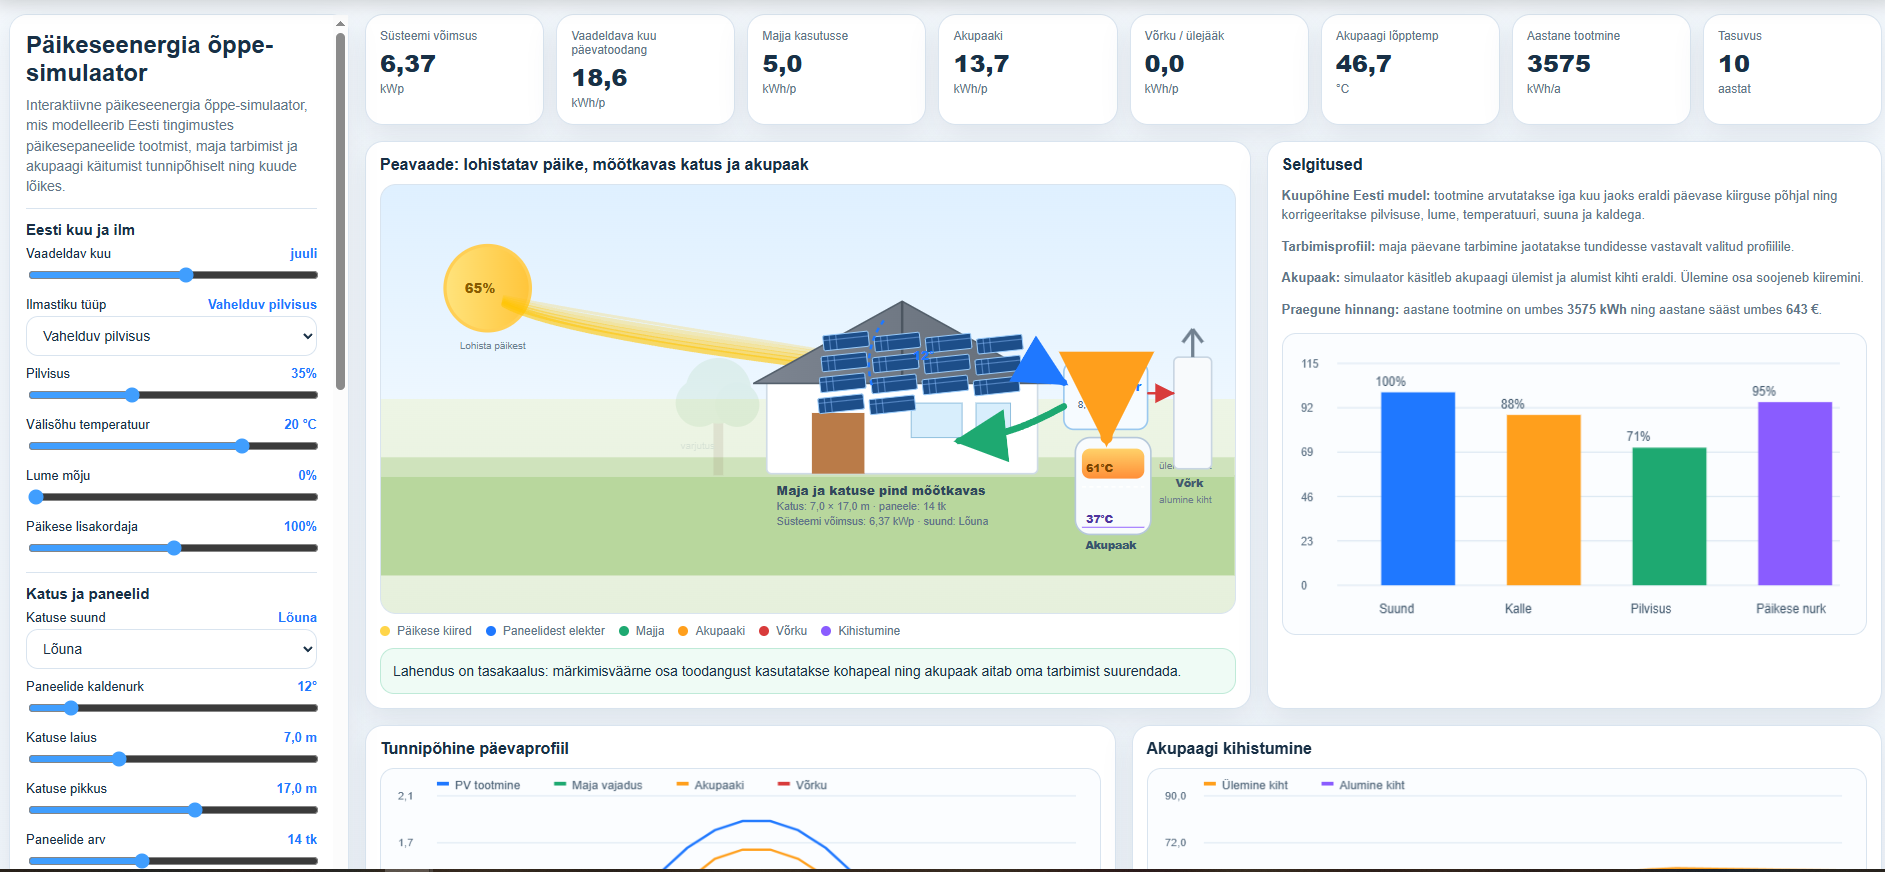Click the Kihistumine legend item
Viewport: 1885px width, 872px height.
pos(860,631)
